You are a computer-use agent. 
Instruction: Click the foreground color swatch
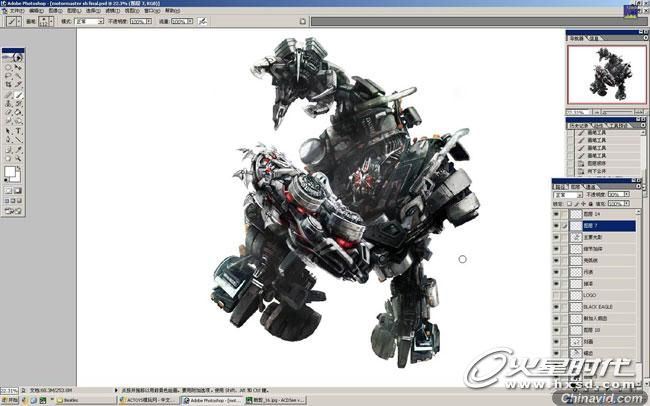pos(10,171)
